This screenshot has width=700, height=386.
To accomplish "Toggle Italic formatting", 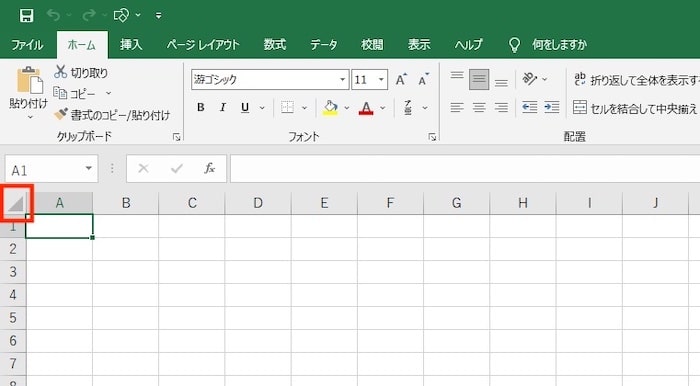I will tap(223, 108).
